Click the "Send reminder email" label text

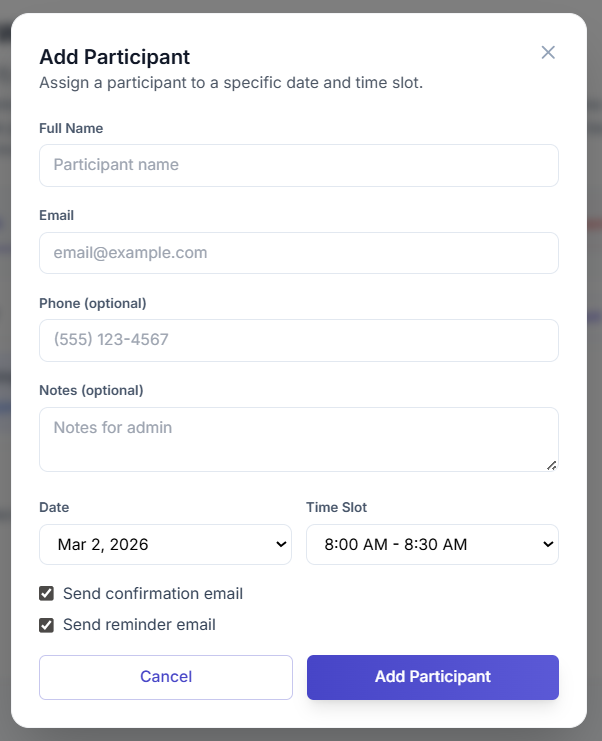139,625
